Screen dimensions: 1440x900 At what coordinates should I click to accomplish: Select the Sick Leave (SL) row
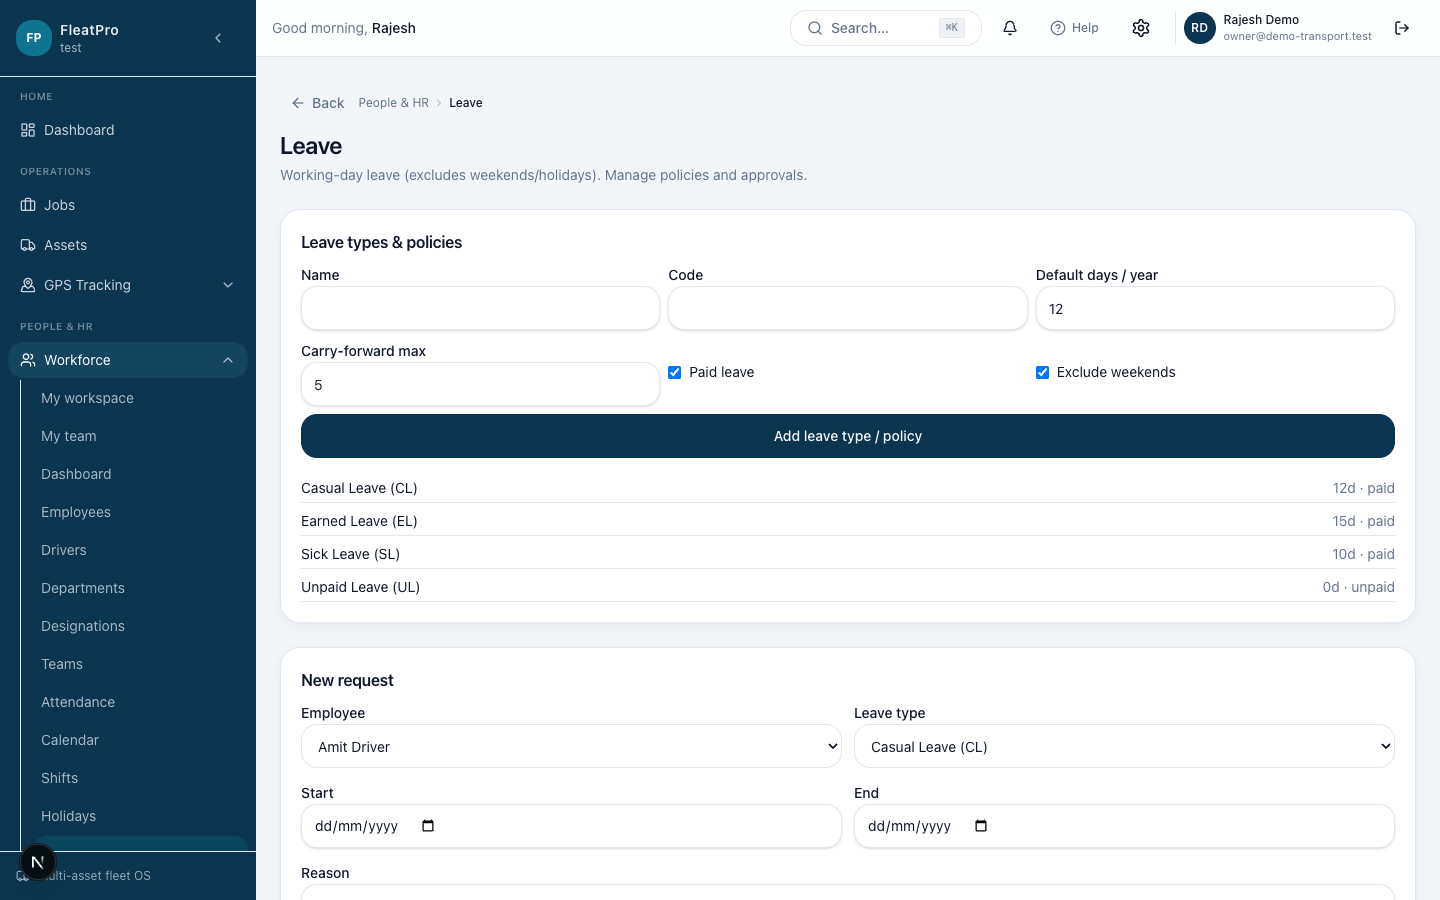click(848, 554)
